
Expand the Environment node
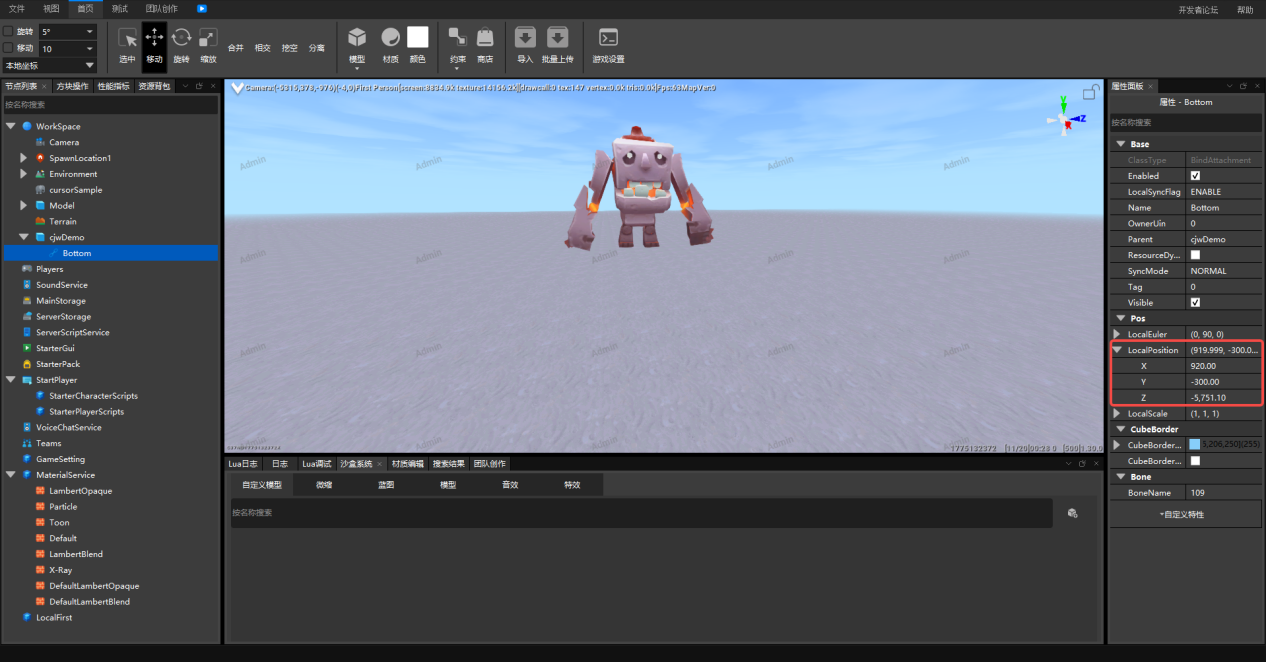(x=24, y=174)
